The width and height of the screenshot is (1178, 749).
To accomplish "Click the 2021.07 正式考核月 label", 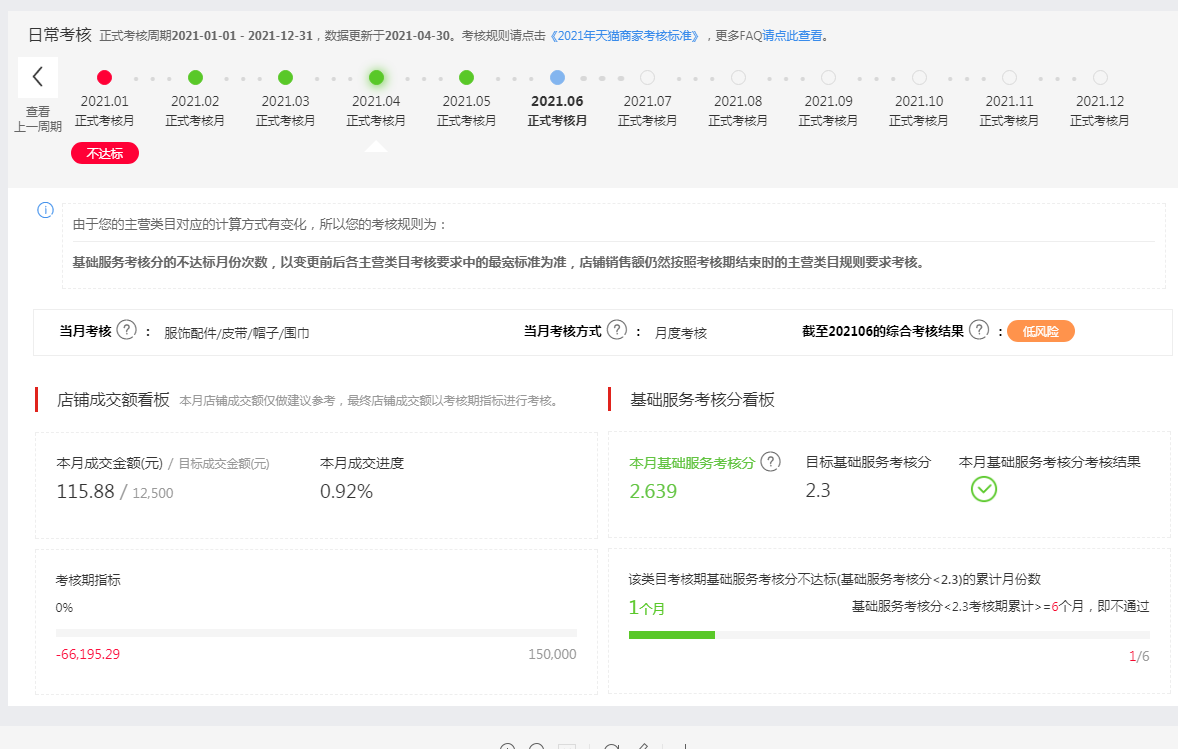I will click(x=648, y=110).
